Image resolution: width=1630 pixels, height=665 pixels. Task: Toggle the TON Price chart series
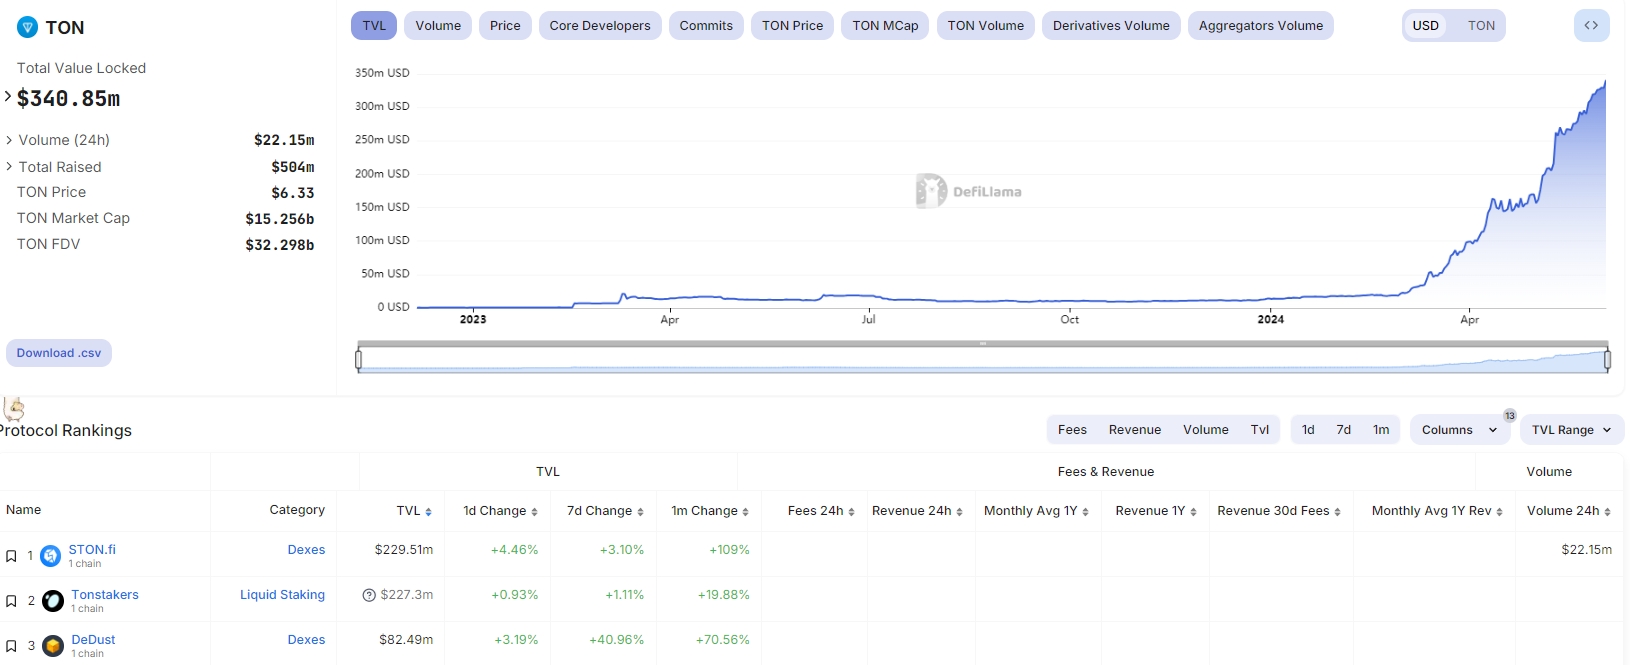793,26
